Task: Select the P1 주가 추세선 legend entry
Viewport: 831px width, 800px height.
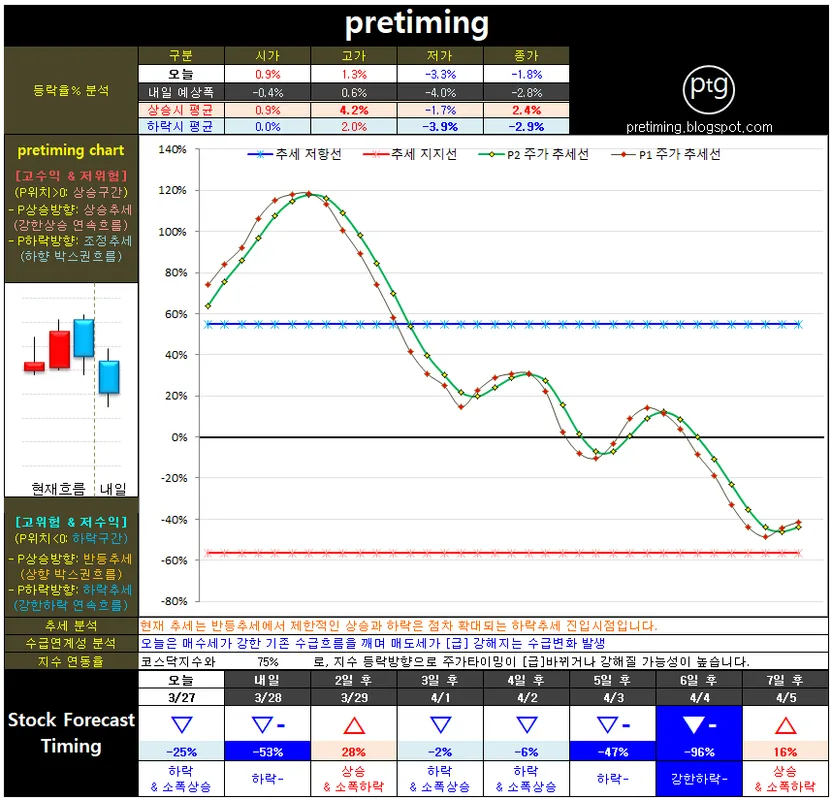Action: [666, 155]
